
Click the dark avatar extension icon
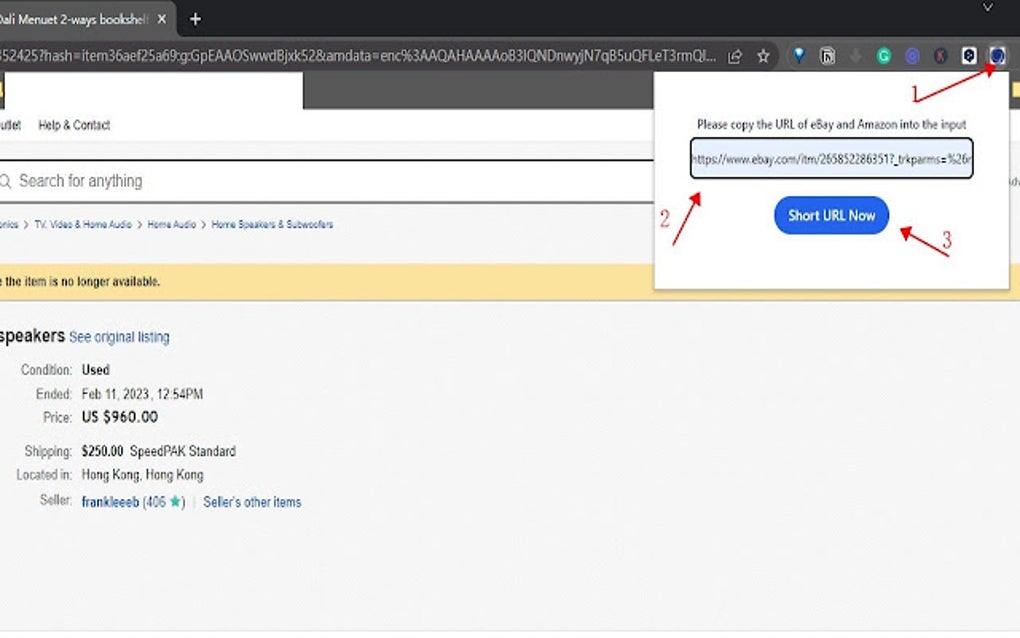tap(968, 55)
